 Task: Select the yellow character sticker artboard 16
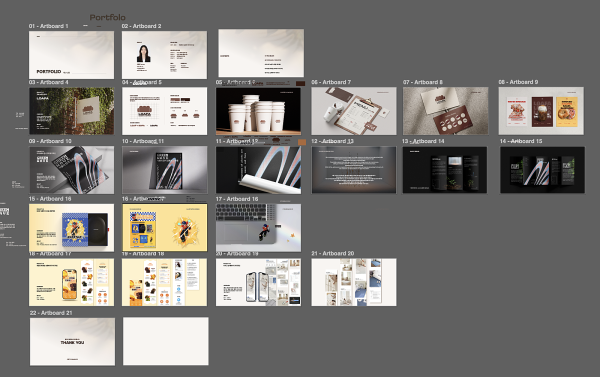coord(165,228)
